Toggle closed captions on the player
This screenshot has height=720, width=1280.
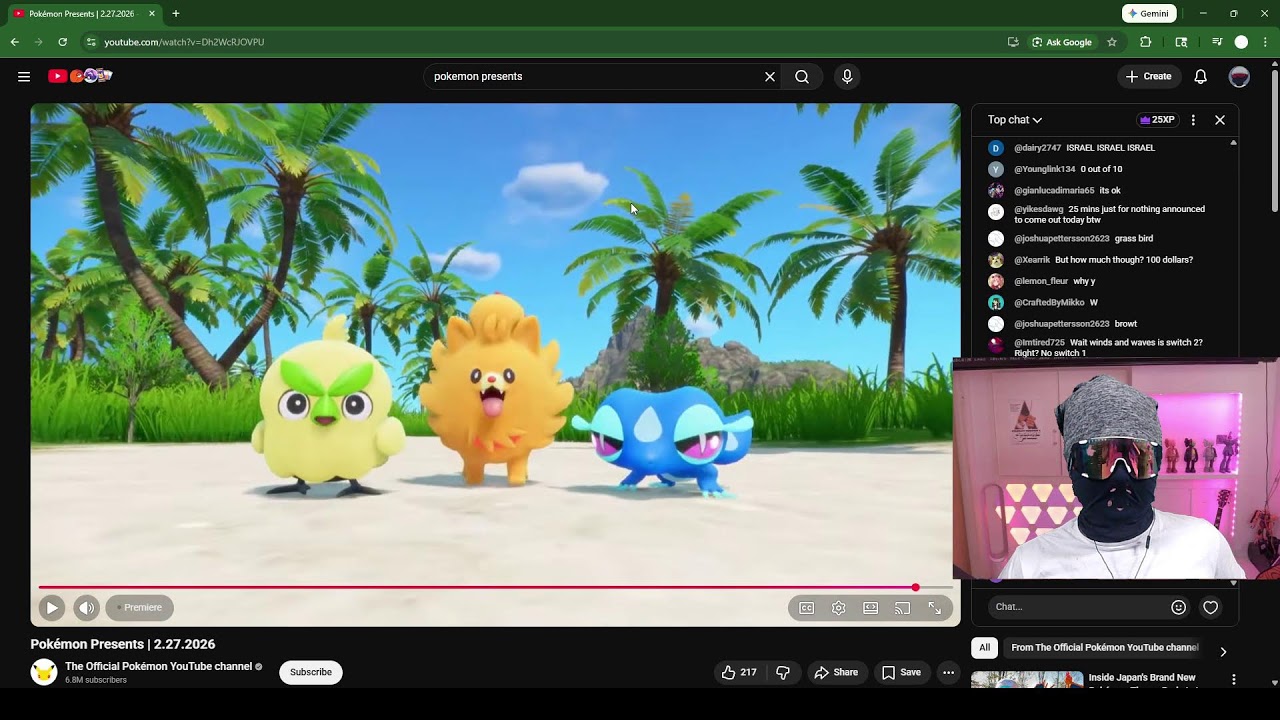tap(807, 608)
